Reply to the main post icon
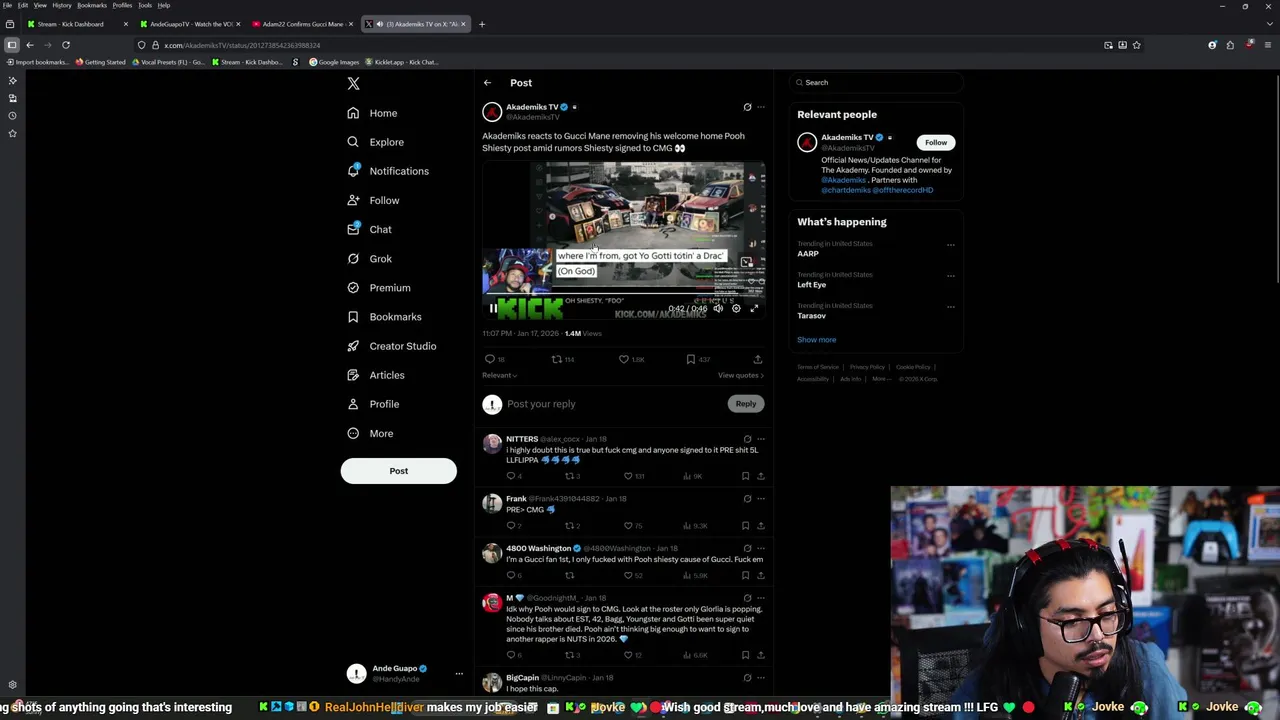The height and width of the screenshot is (720, 1280). [x=490, y=359]
